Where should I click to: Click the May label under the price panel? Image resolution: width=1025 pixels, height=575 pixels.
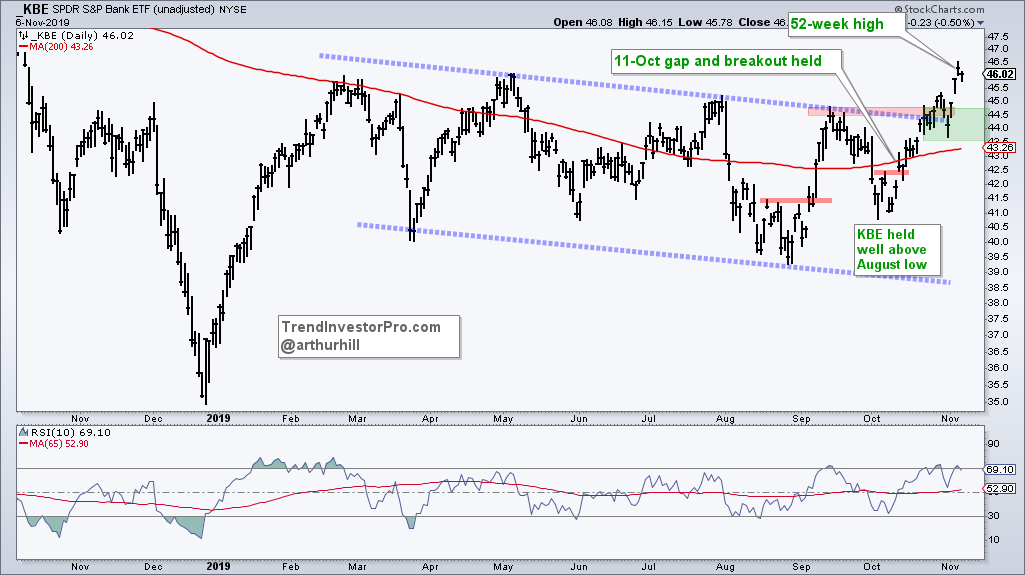coord(503,419)
